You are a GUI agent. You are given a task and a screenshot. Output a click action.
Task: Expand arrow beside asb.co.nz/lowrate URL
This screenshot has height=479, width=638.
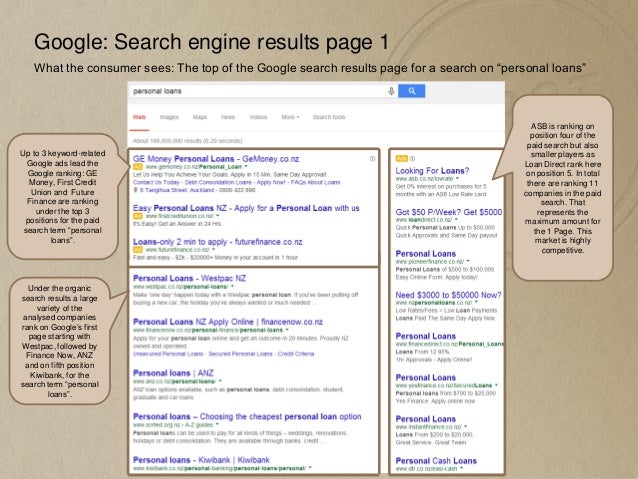[458, 179]
